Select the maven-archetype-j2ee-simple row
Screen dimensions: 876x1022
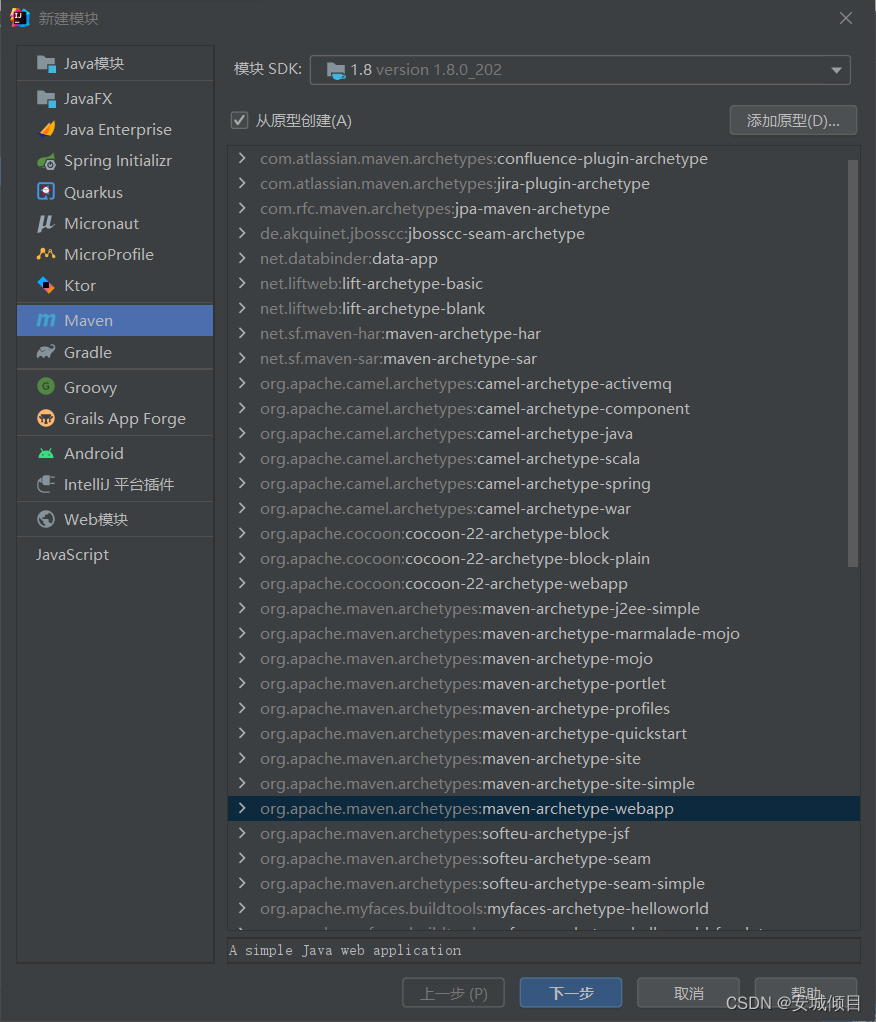point(544,608)
